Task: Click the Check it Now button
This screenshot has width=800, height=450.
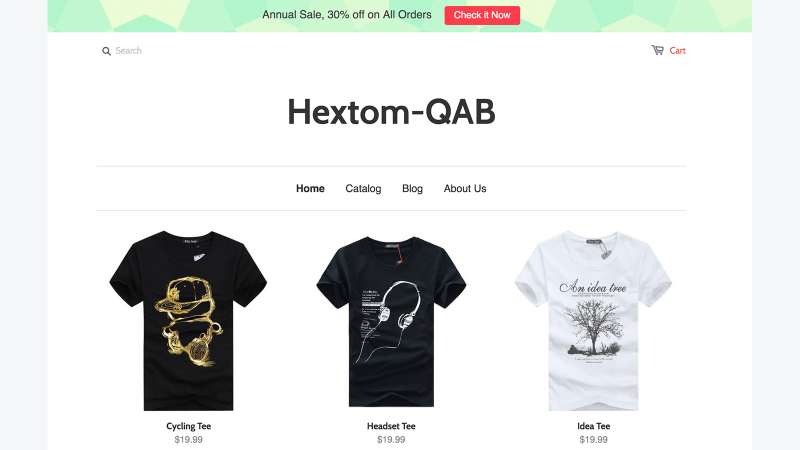Action: click(482, 15)
